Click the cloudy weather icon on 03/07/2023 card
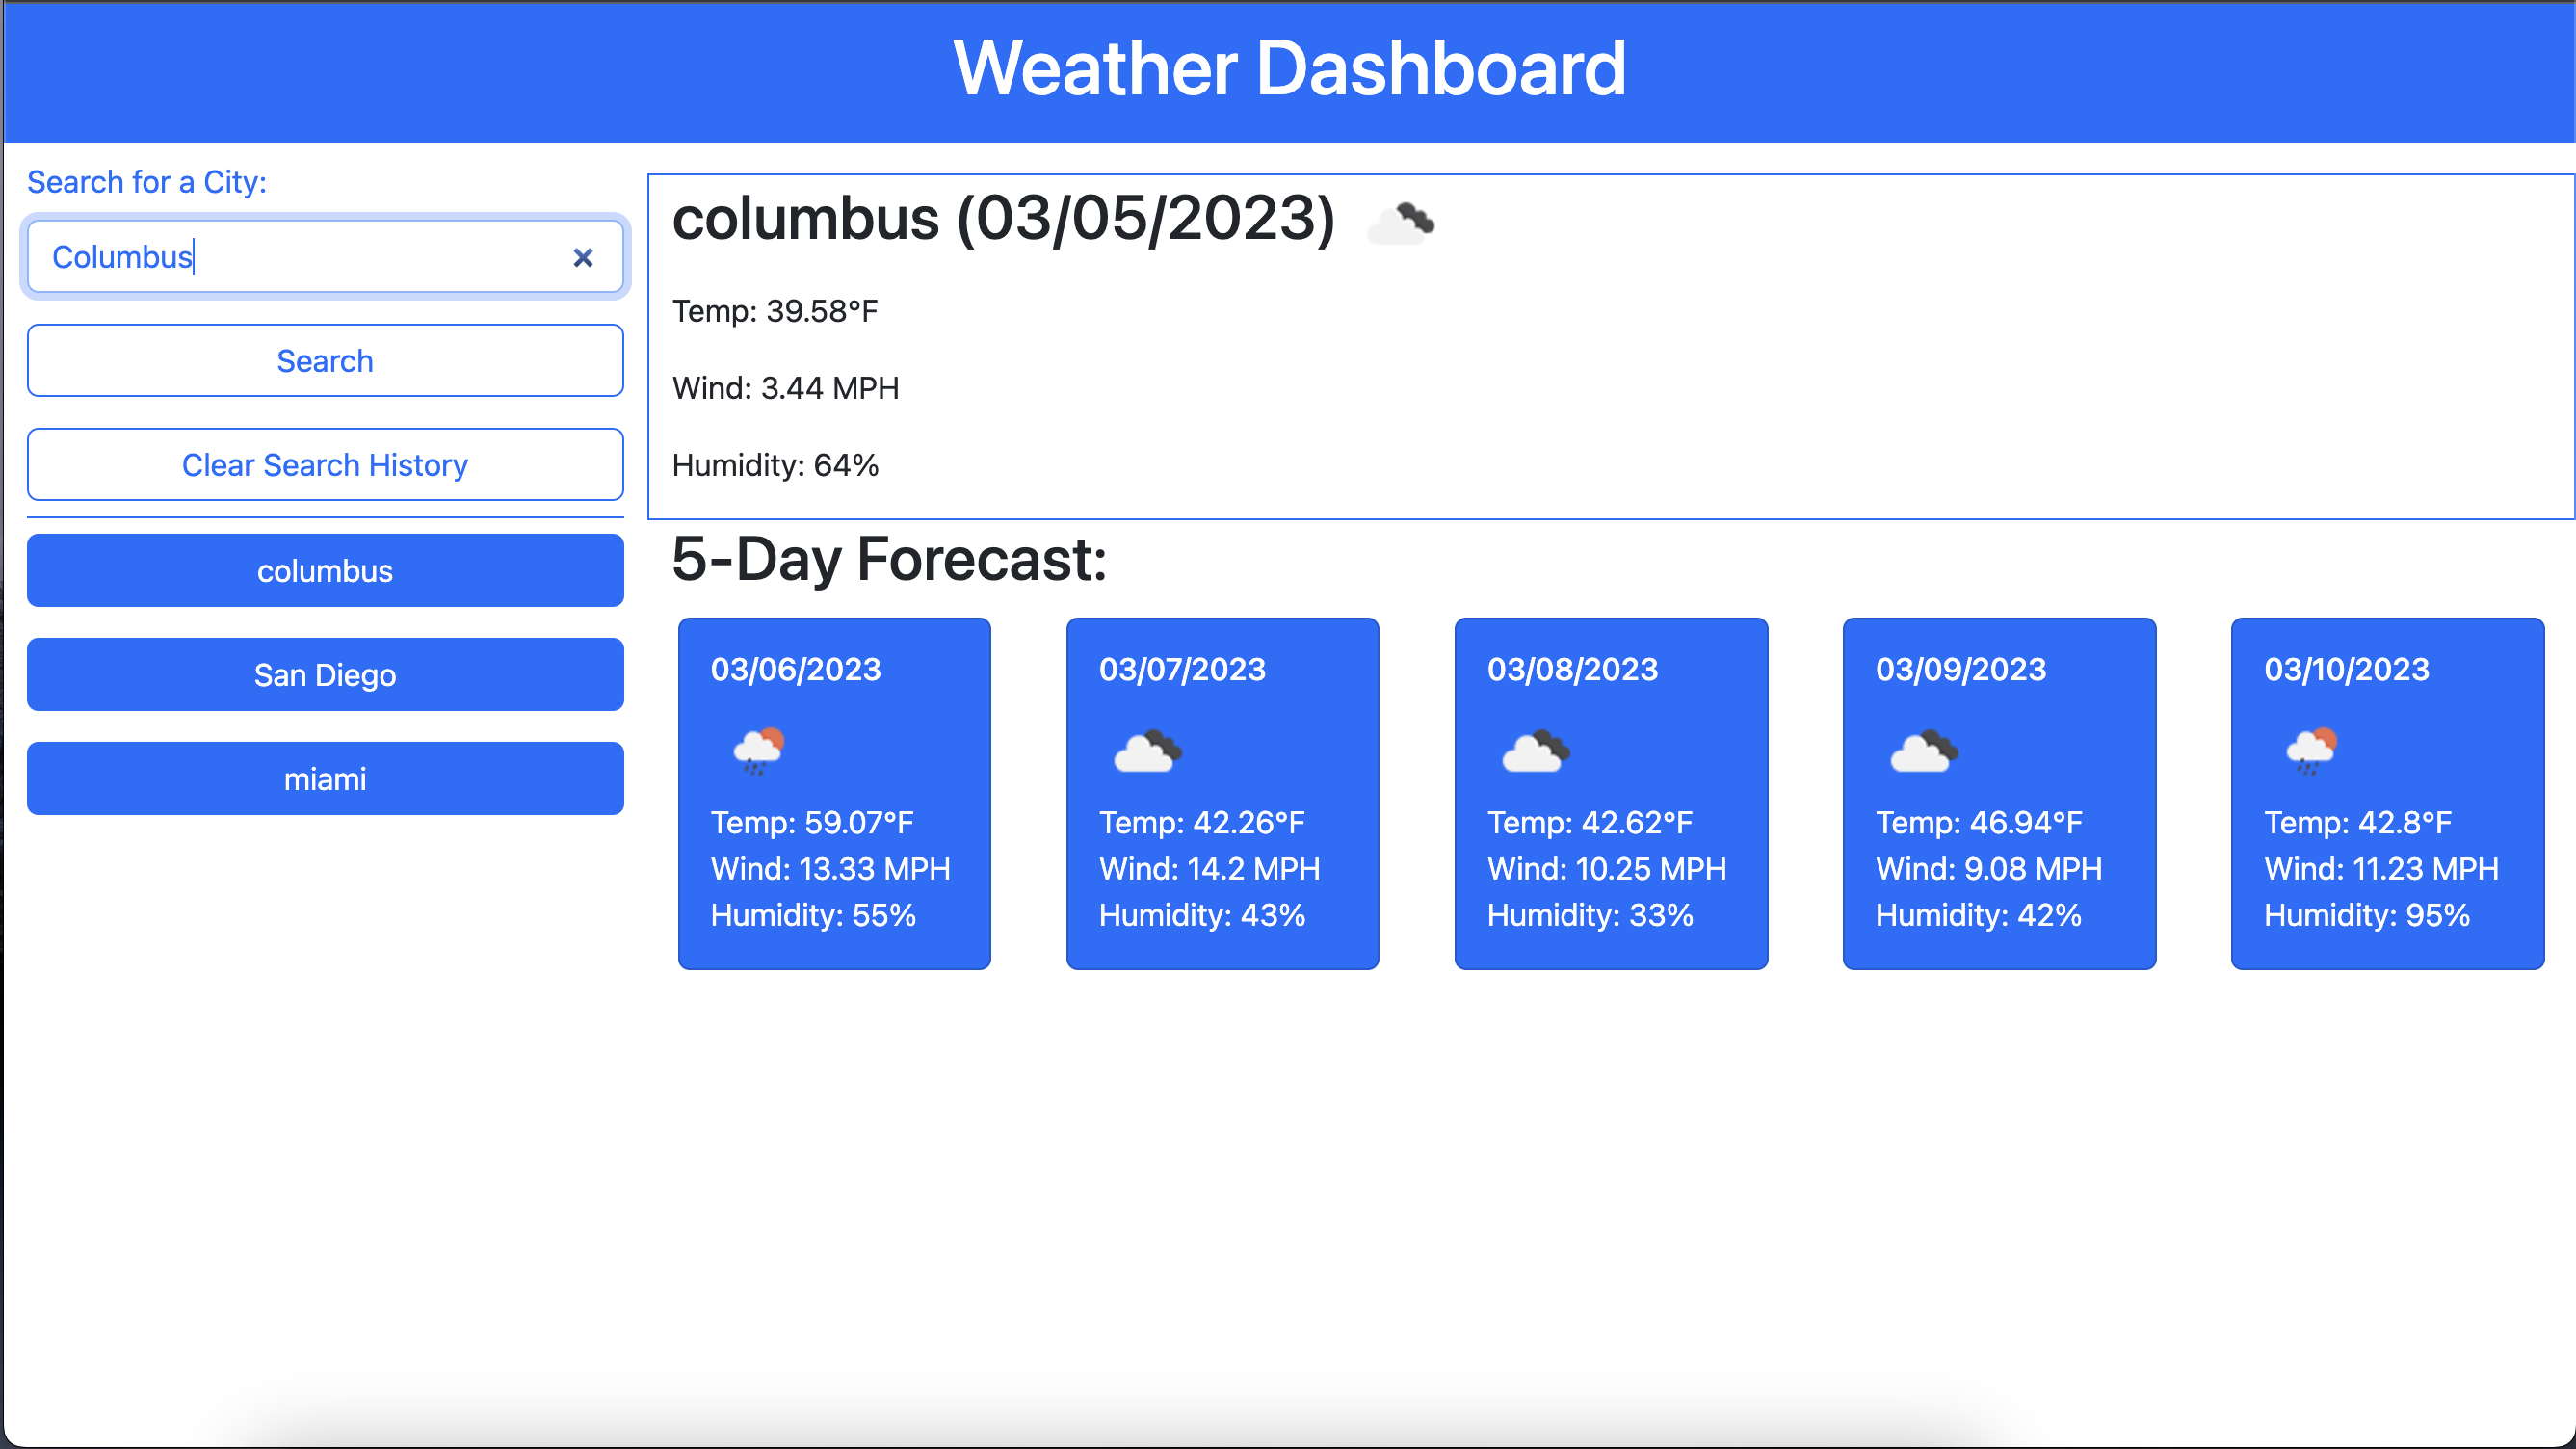This screenshot has width=2576, height=1449. tap(1147, 752)
